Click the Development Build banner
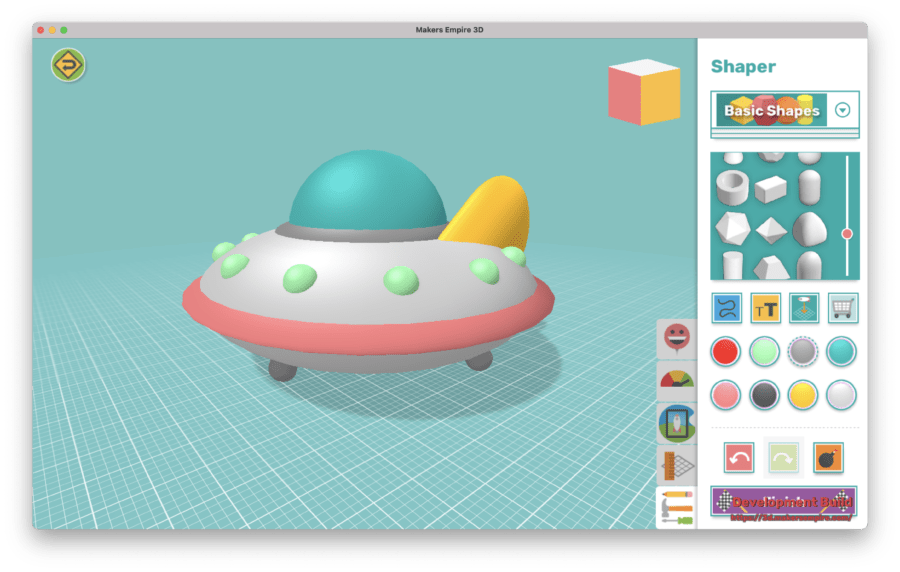This screenshot has width=900, height=572. coord(784,503)
